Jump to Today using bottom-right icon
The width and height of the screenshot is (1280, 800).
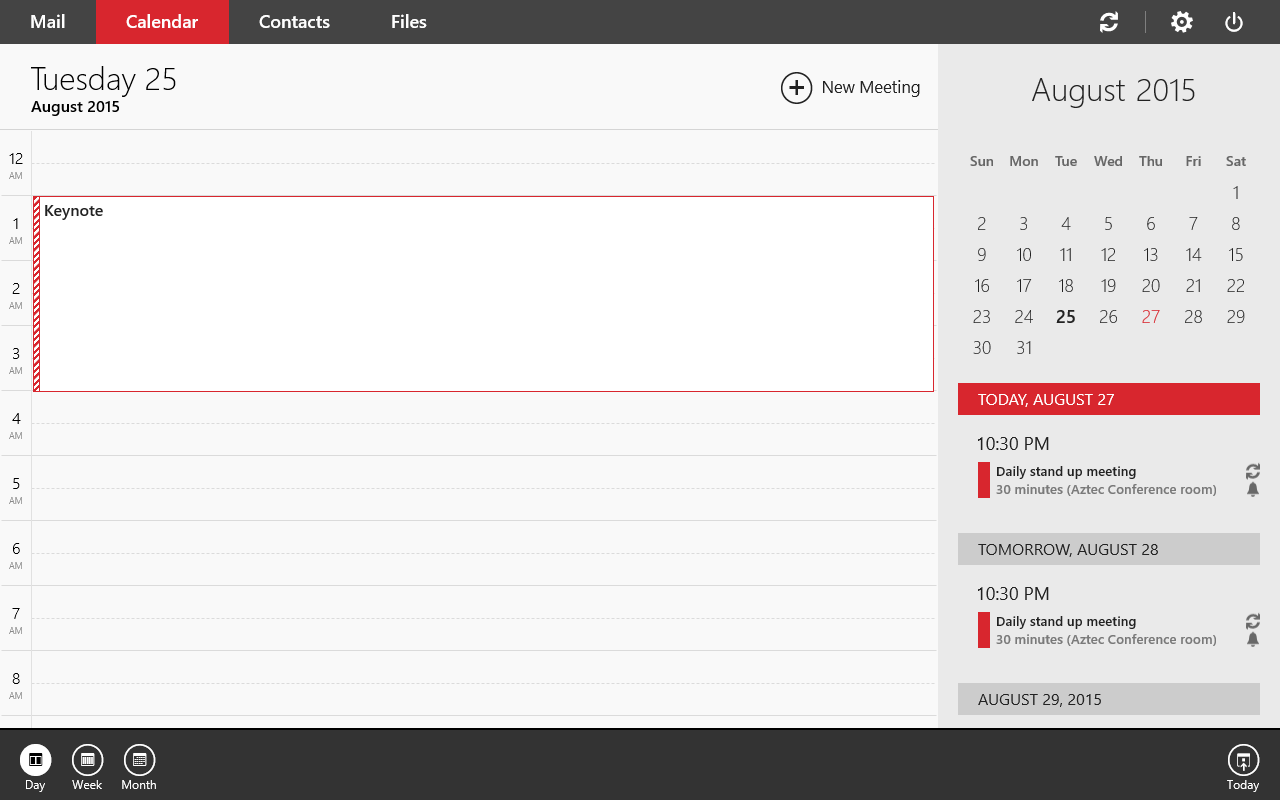click(x=1242, y=761)
